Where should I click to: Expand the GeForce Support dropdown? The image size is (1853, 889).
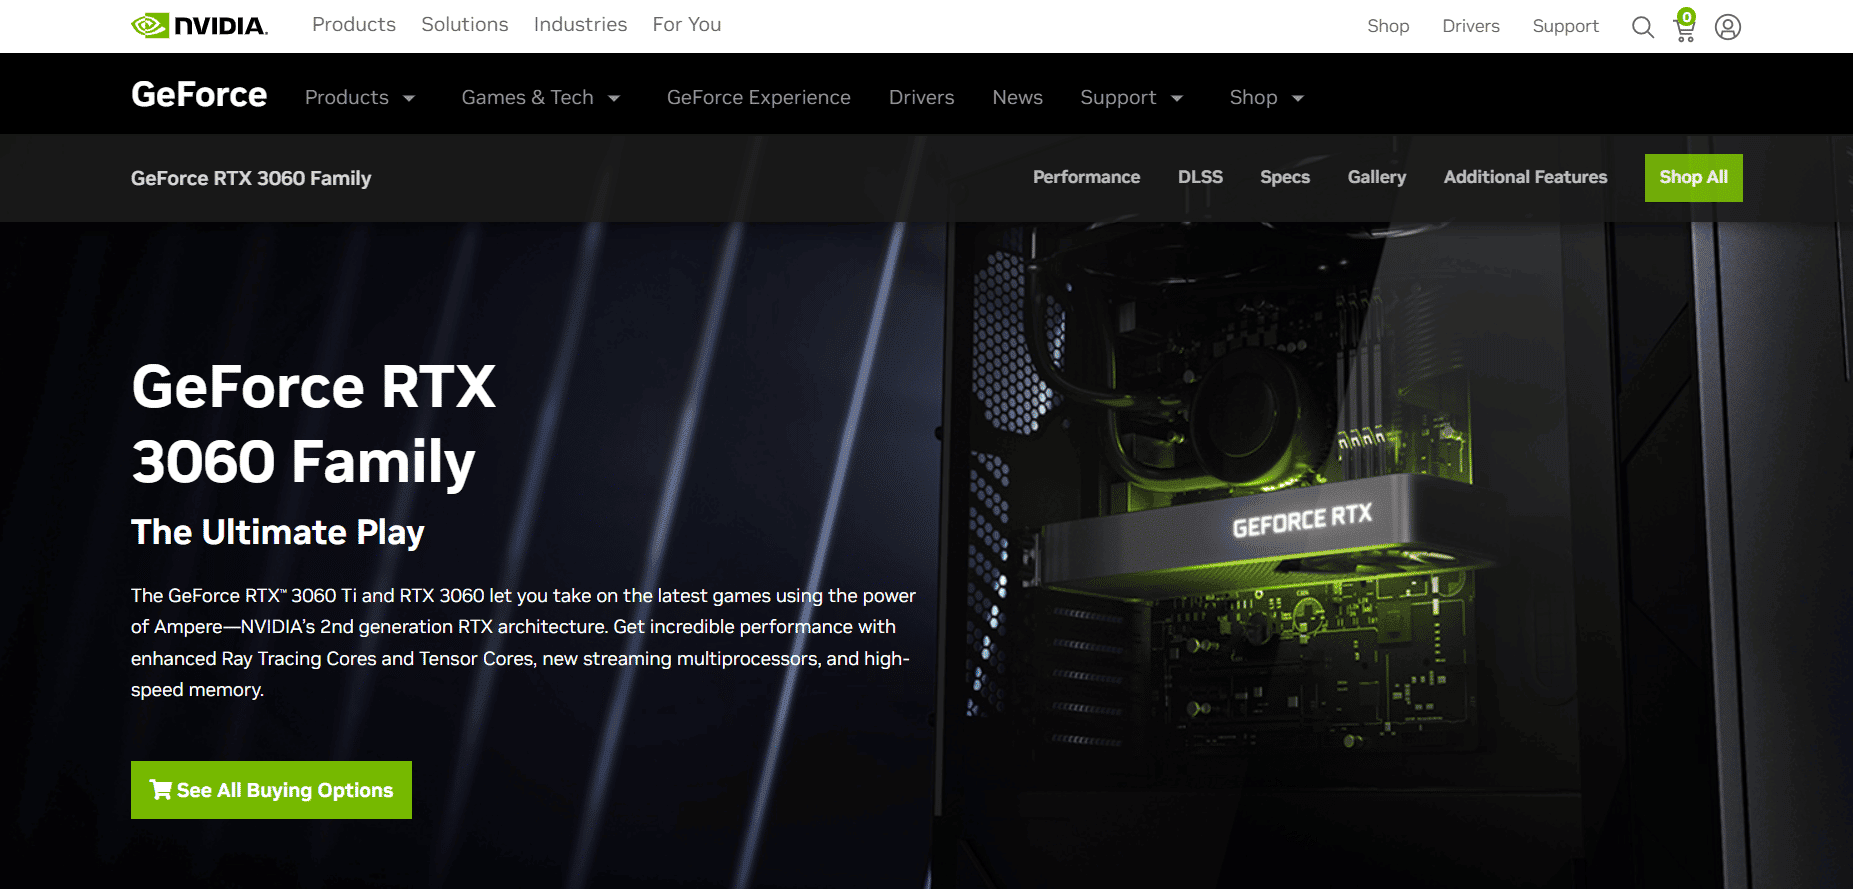(x=1132, y=97)
